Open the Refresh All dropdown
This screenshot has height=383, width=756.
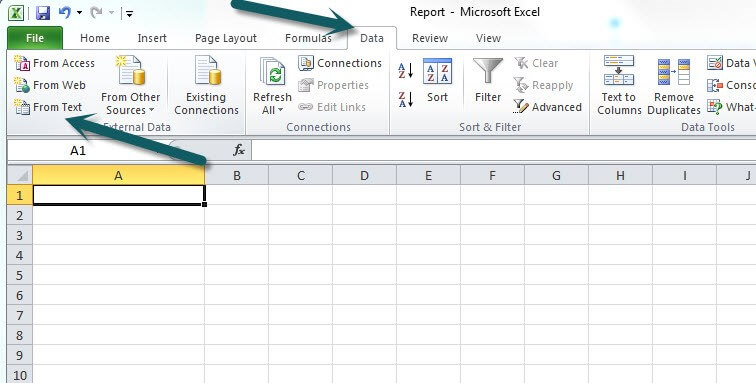tap(272, 104)
